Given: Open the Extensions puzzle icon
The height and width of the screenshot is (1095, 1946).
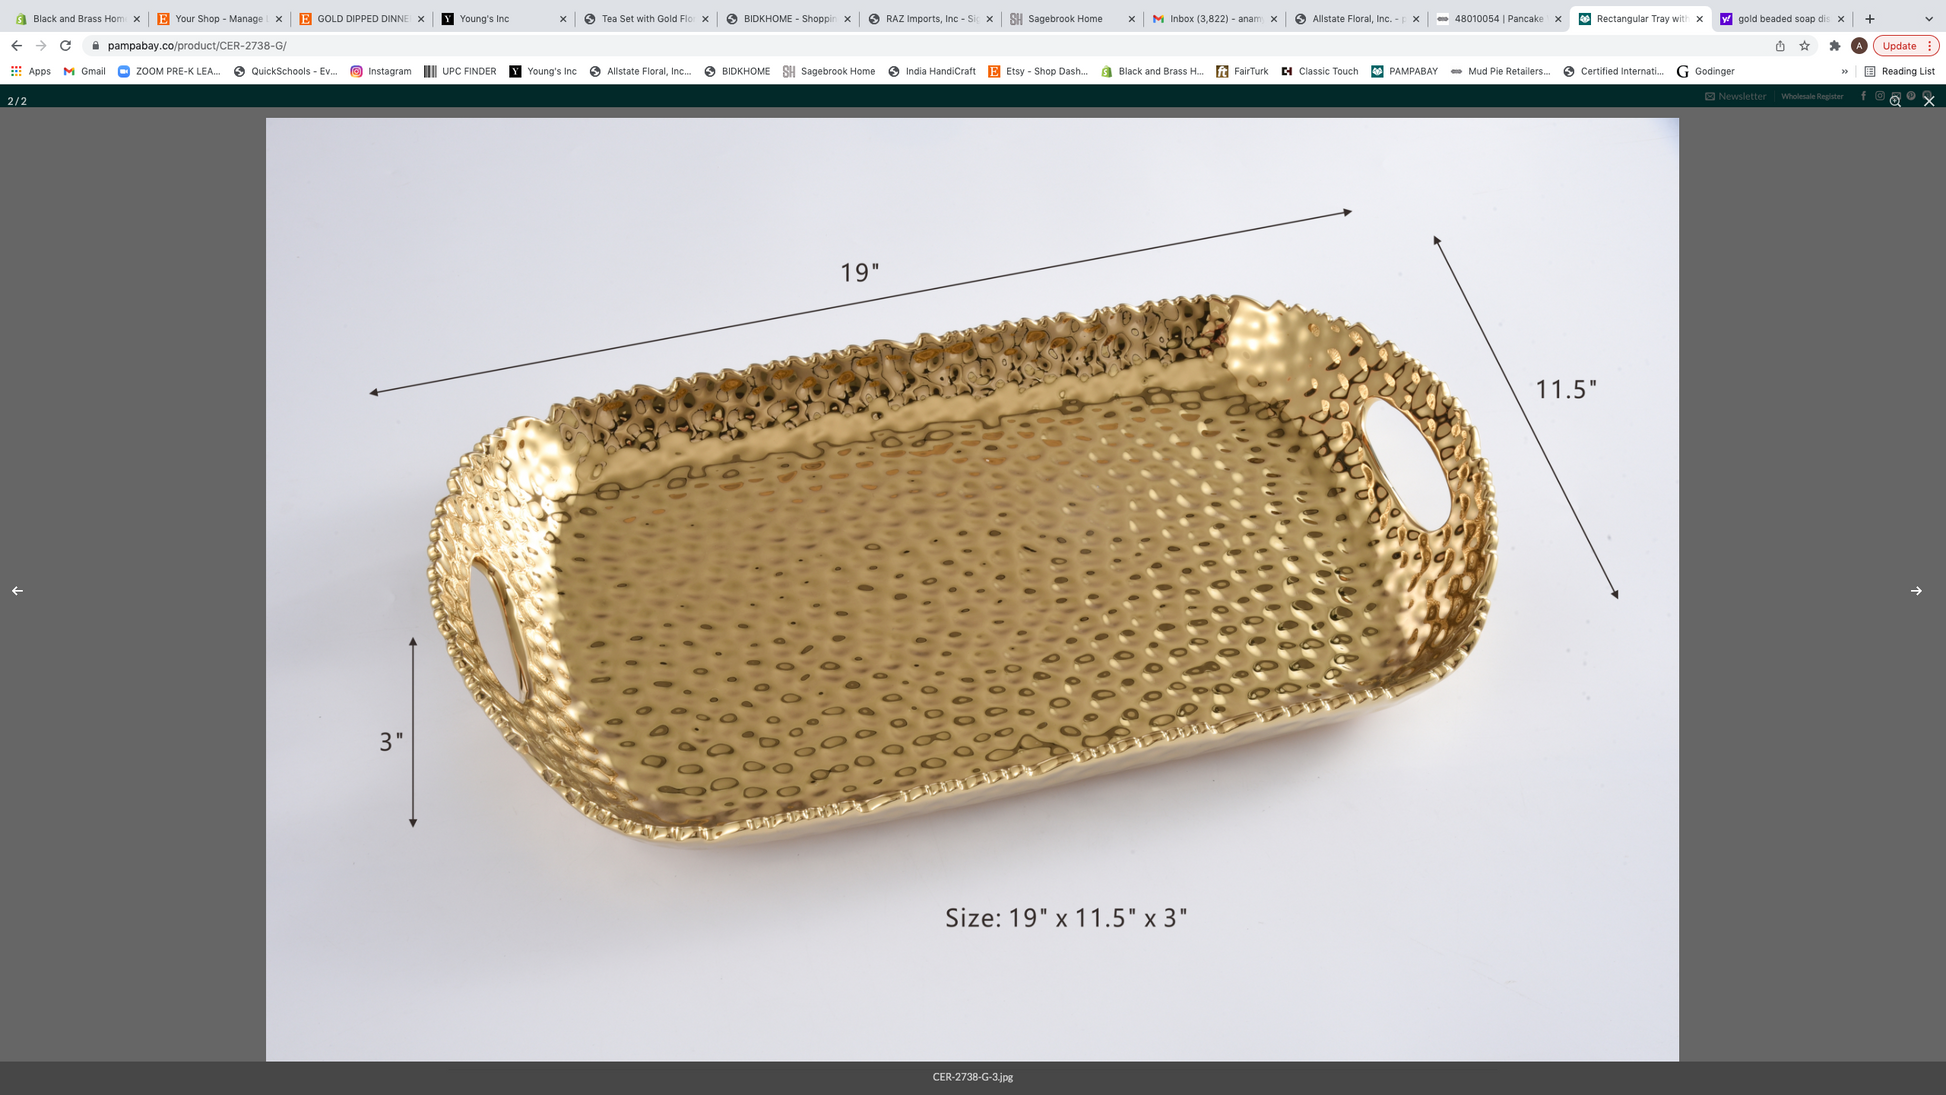Looking at the screenshot, I should pos(1834,46).
